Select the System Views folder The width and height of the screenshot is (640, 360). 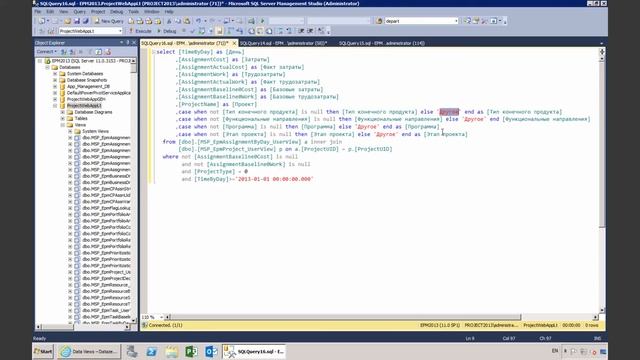[95, 131]
